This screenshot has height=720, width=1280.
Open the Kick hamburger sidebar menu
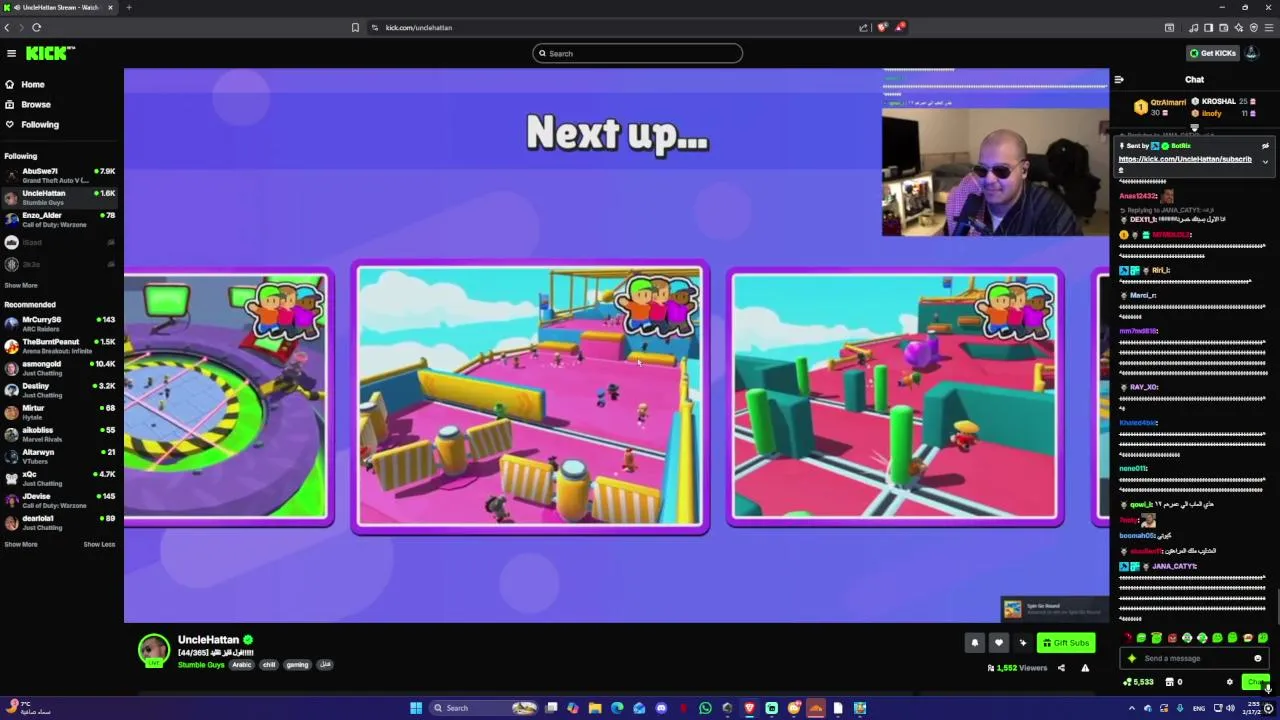pos(11,53)
